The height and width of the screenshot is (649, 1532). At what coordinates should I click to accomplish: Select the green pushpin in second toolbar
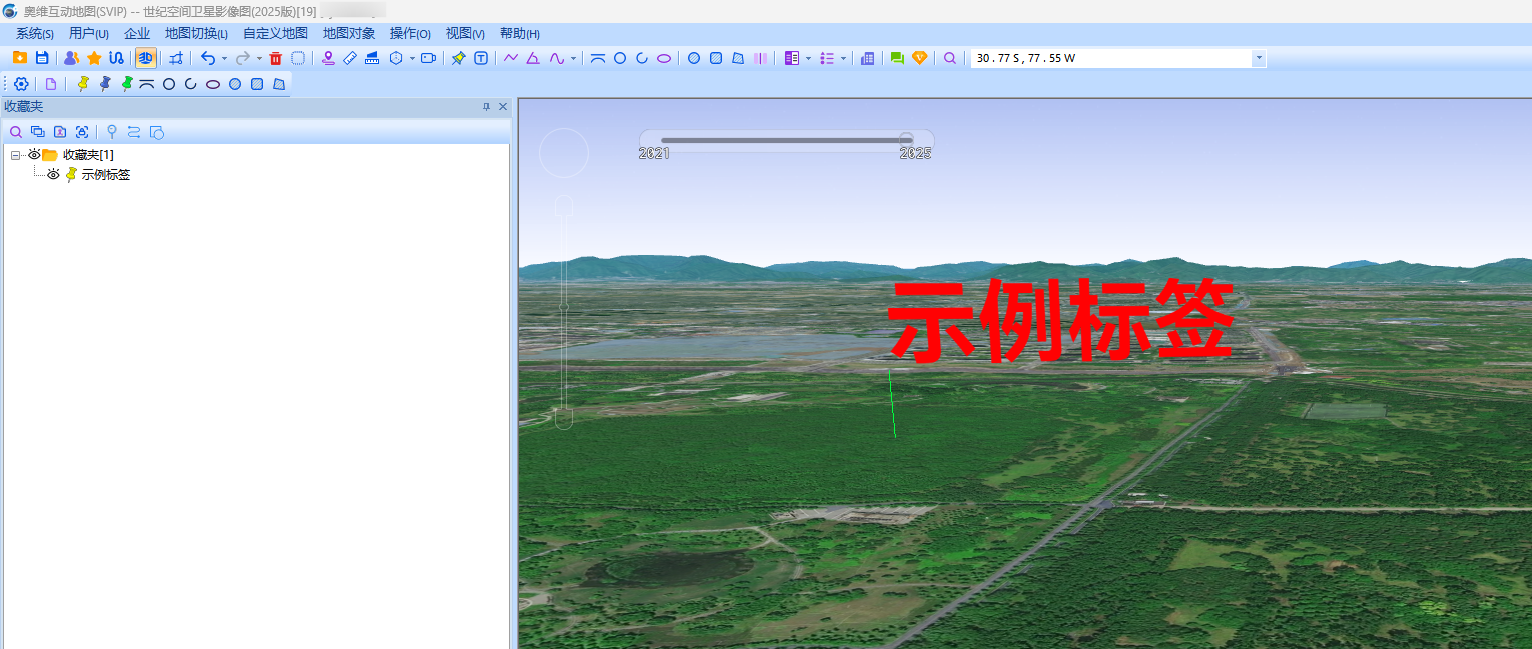(127, 84)
